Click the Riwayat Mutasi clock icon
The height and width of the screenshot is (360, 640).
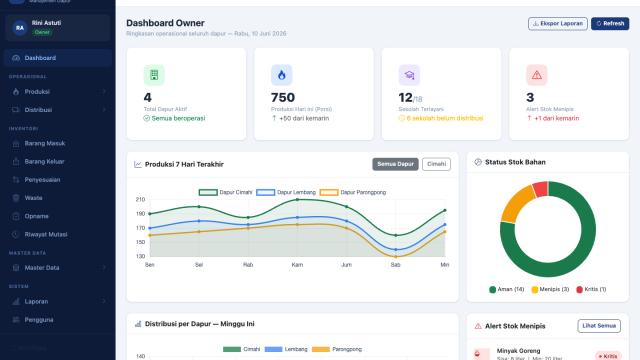point(16,234)
